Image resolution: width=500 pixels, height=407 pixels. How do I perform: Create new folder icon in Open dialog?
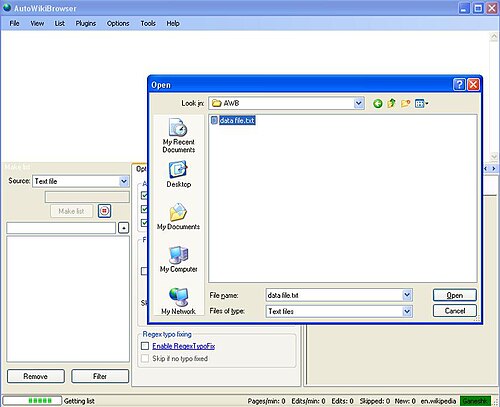coord(405,103)
